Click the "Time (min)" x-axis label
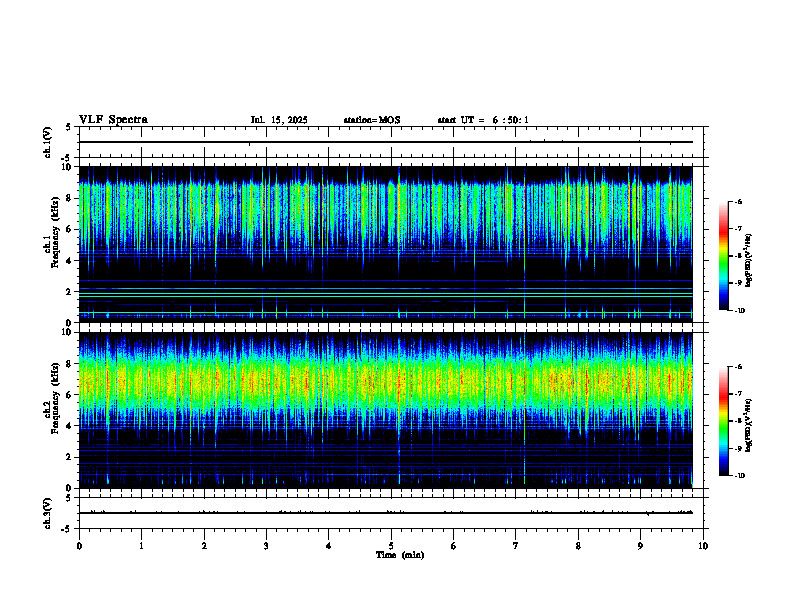 400,555
